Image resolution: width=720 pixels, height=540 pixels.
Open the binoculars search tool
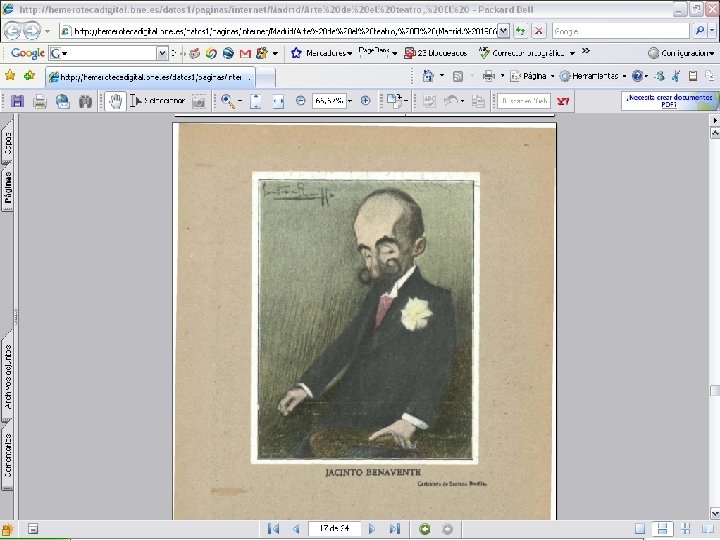click(x=85, y=101)
